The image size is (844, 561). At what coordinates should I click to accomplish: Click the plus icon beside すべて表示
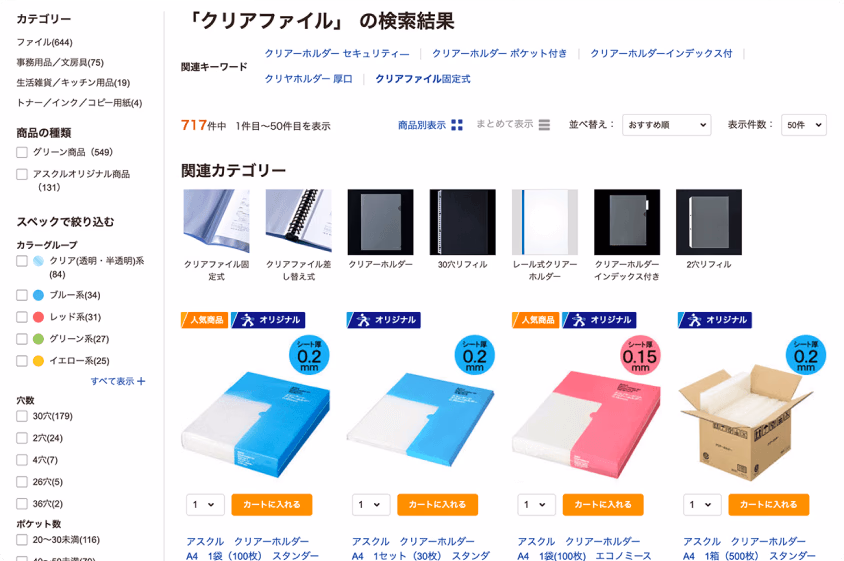pyautogui.click(x=141, y=381)
